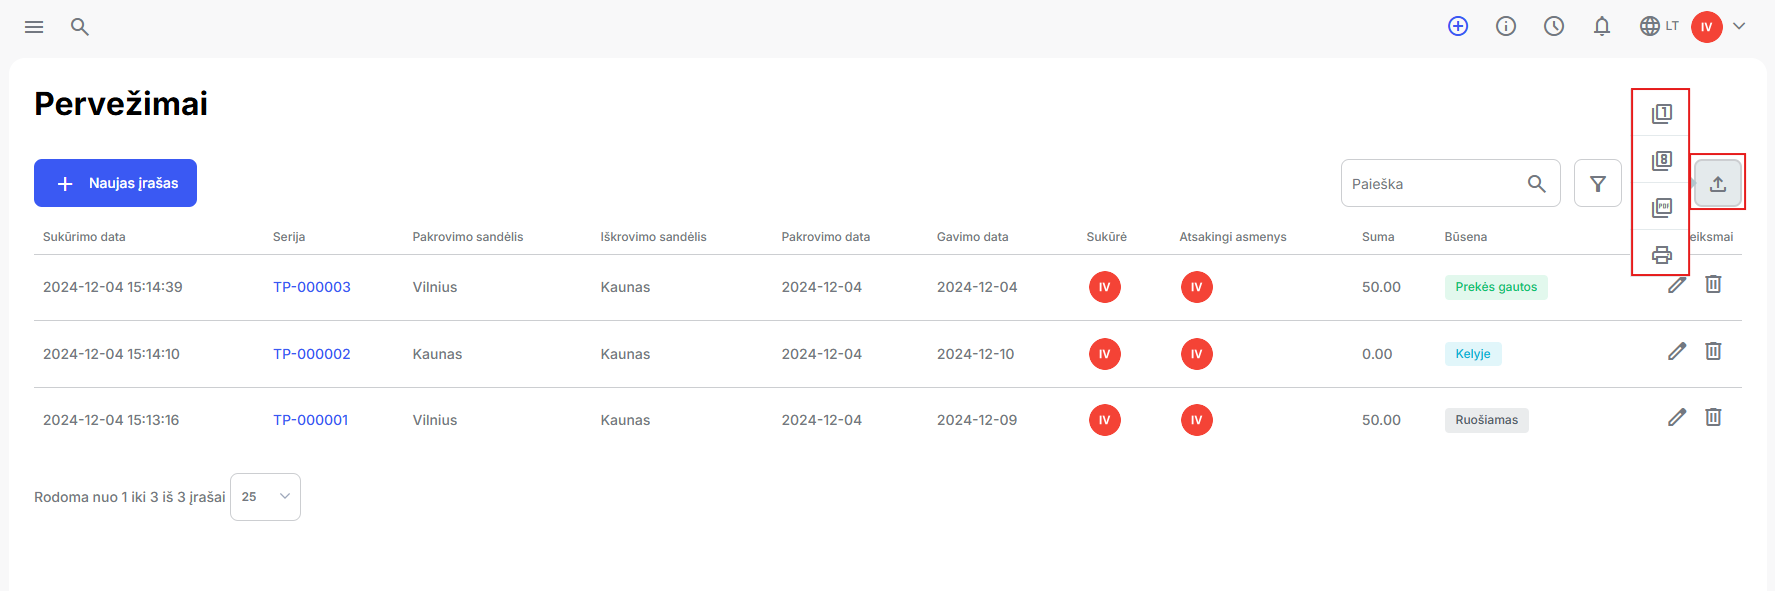Open transfer TP-000003

coord(312,287)
